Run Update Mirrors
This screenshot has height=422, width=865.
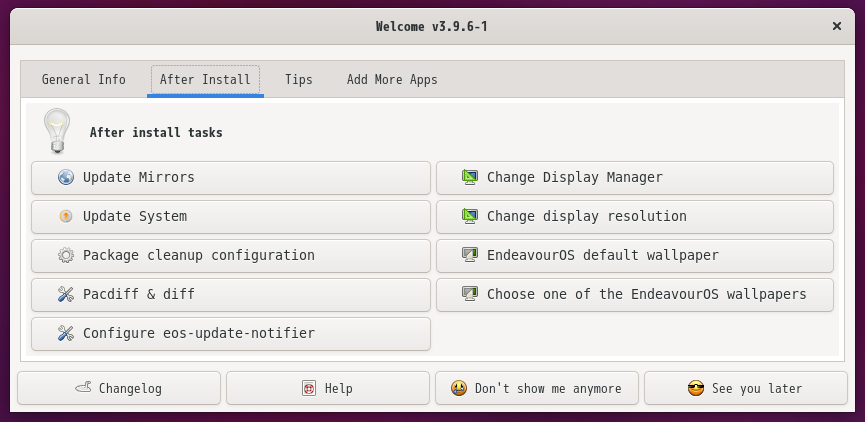[x=231, y=178]
